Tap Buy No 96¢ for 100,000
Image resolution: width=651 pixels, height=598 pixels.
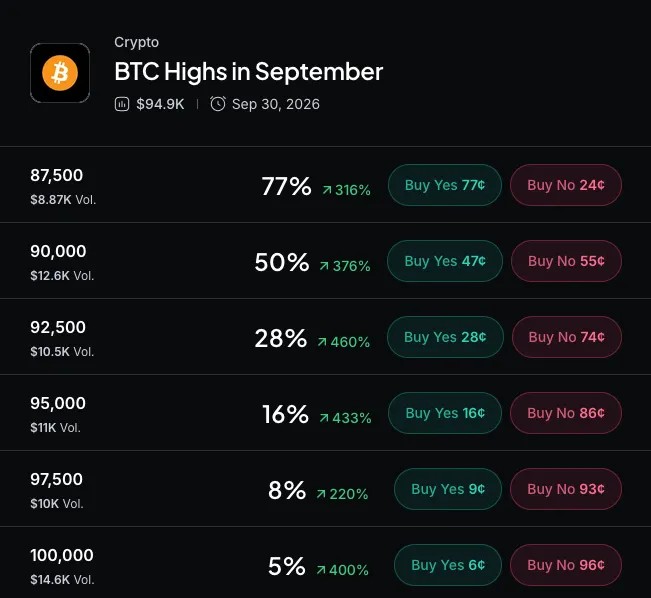point(566,565)
